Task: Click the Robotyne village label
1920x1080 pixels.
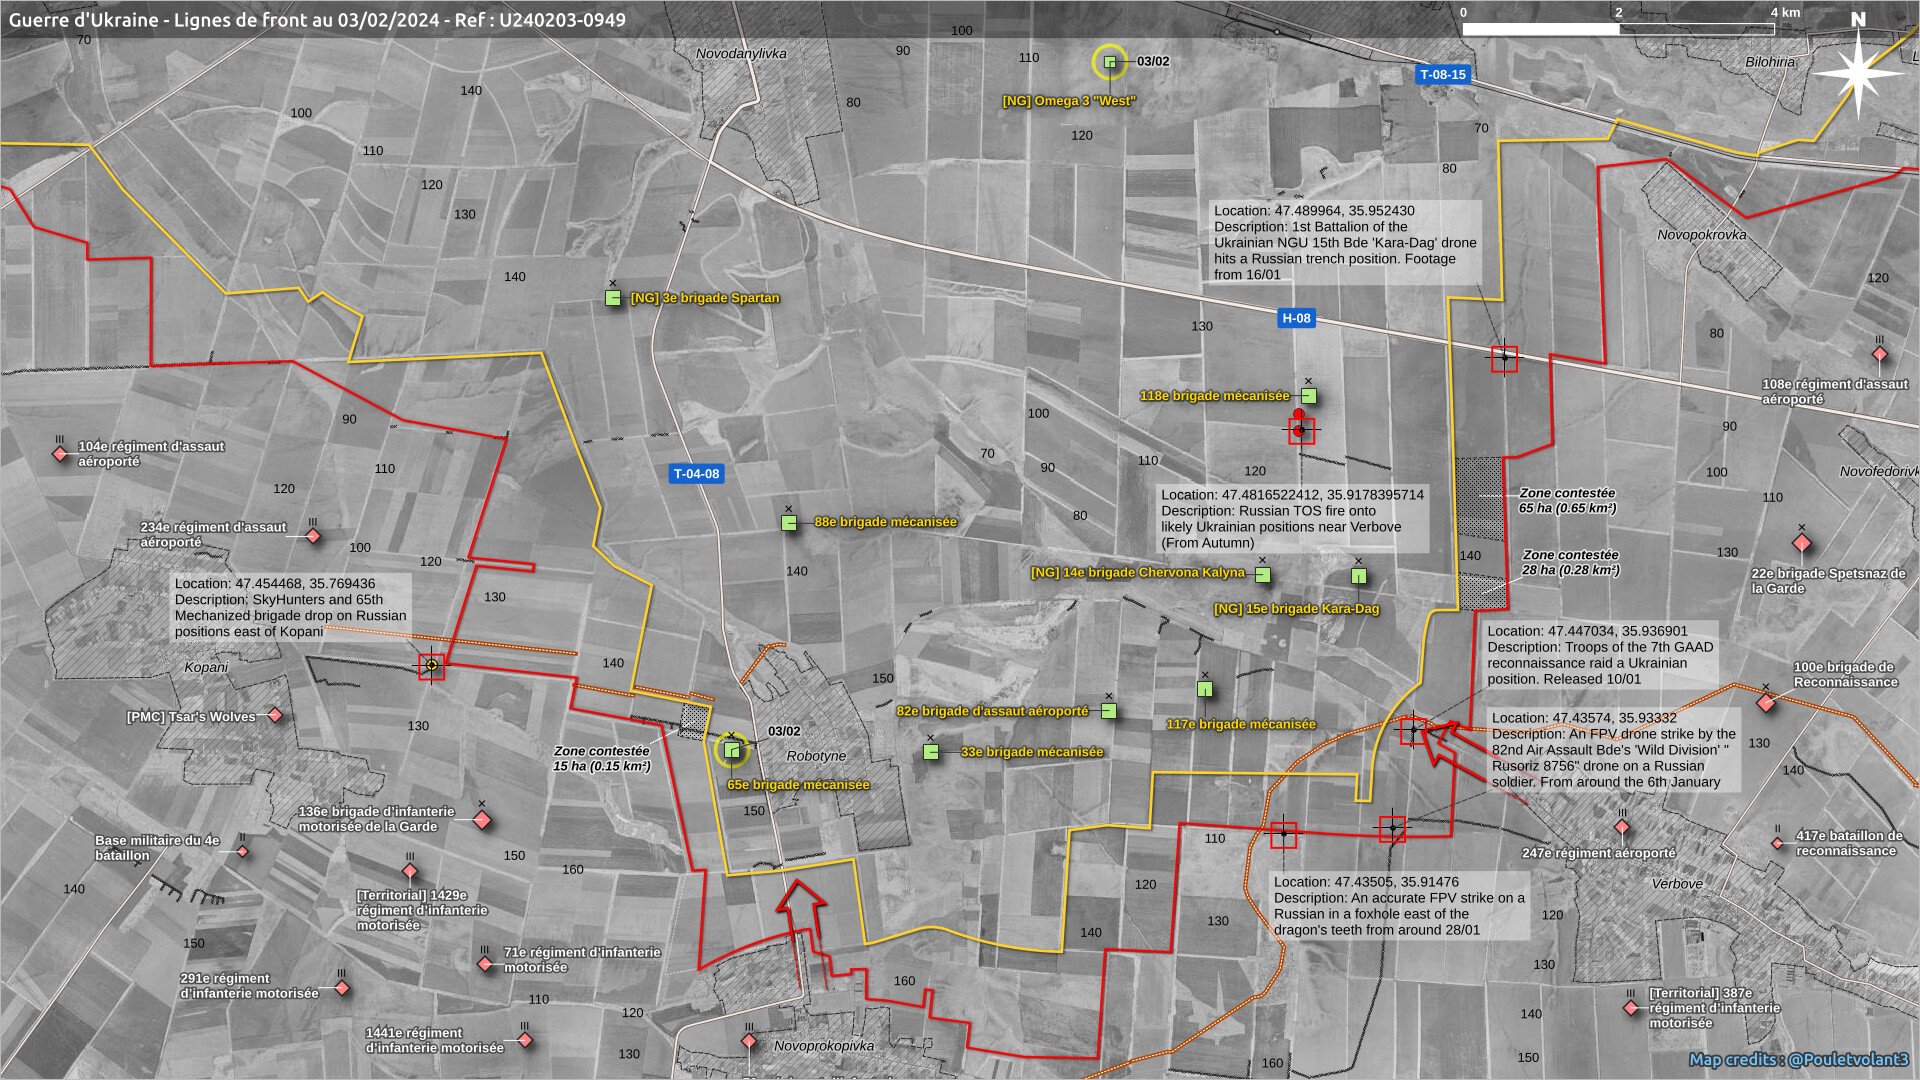Action: tap(816, 756)
